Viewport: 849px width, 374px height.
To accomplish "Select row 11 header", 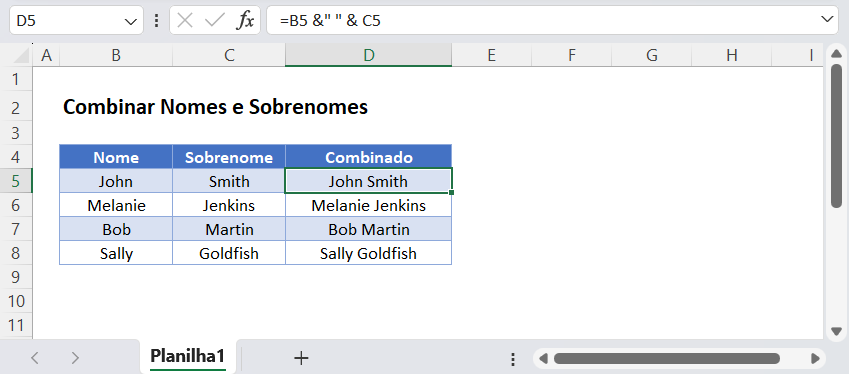I will point(16,325).
